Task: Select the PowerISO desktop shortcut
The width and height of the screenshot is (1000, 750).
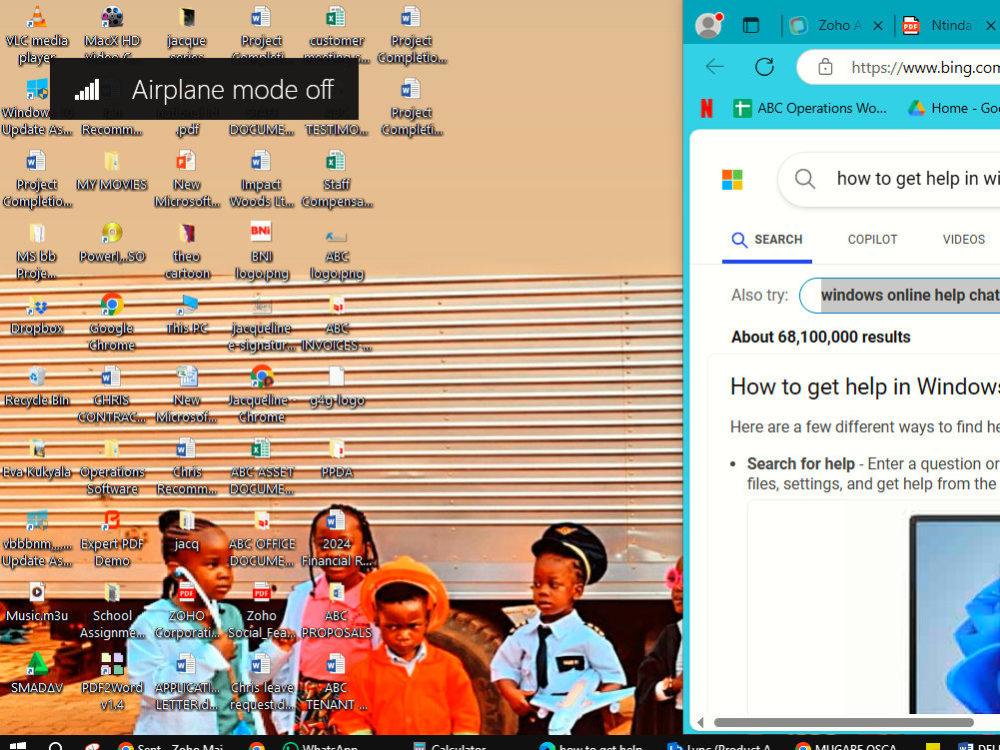Action: tap(112, 243)
